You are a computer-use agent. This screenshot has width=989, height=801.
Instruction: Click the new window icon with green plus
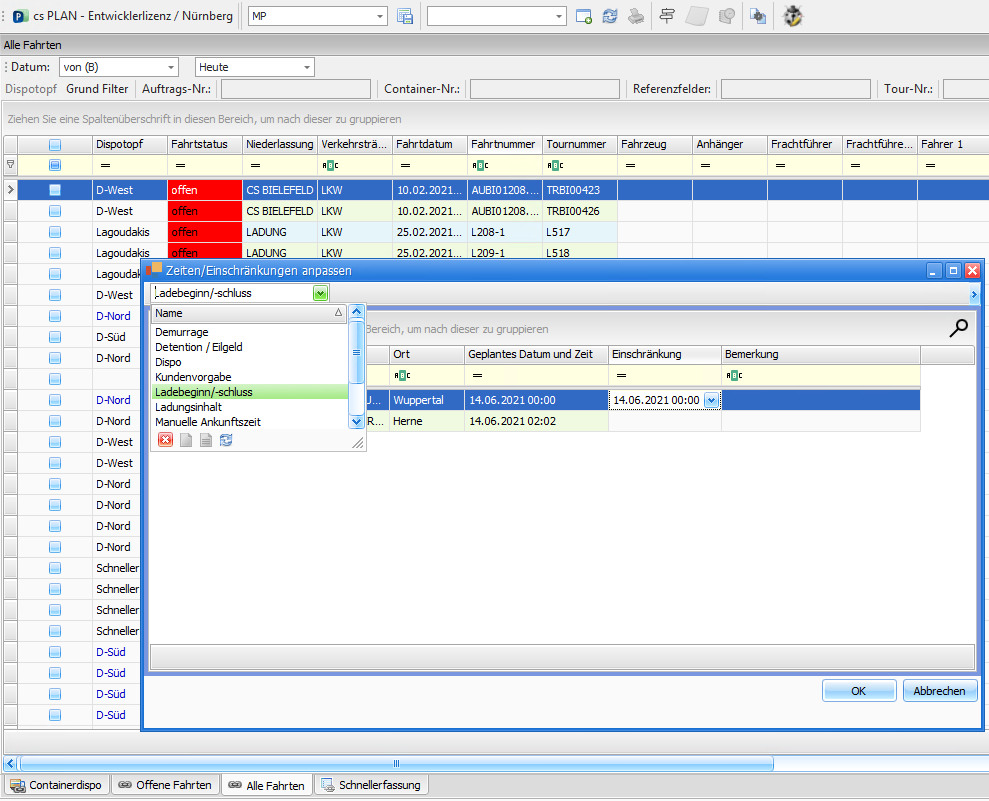[x=585, y=16]
